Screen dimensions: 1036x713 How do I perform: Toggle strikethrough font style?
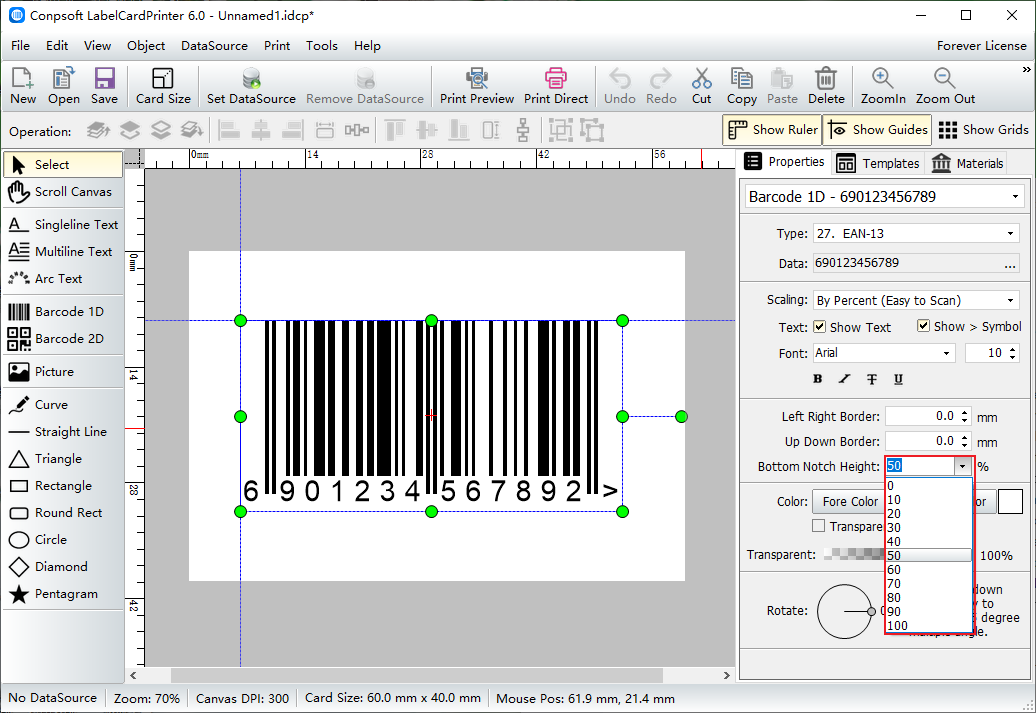[871, 379]
